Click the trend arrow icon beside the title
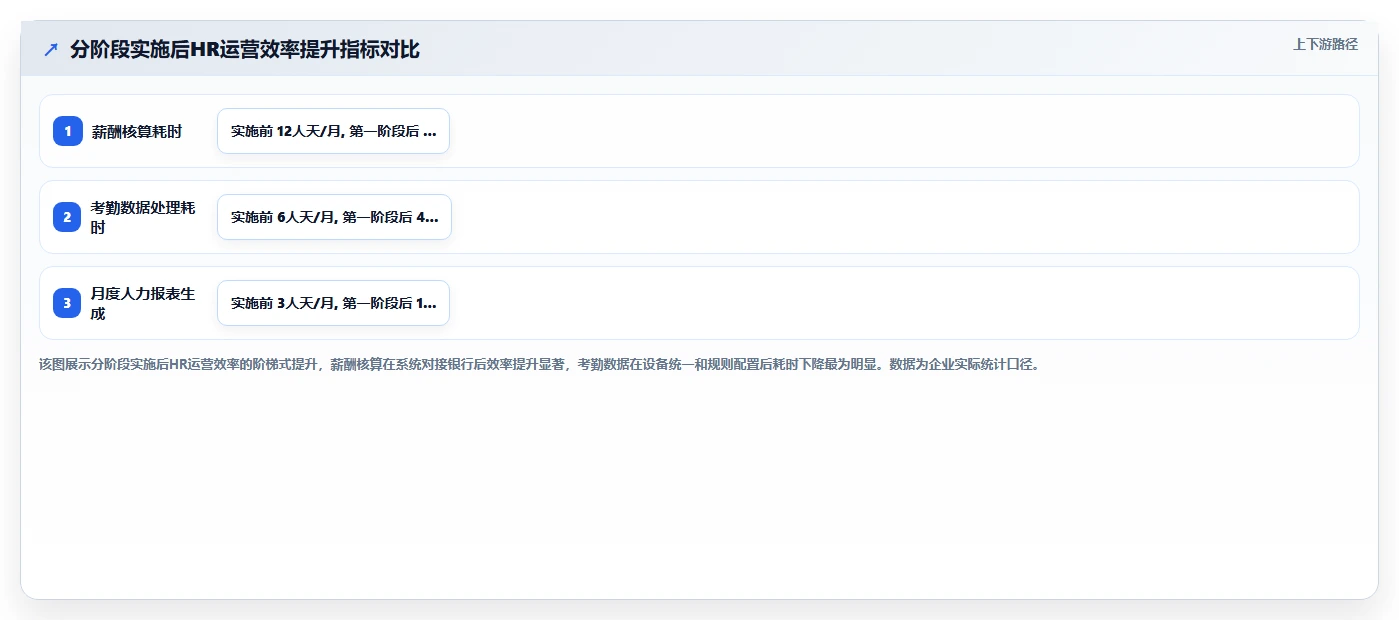Viewport: 1399px width, 620px height. pyautogui.click(x=51, y=49)
